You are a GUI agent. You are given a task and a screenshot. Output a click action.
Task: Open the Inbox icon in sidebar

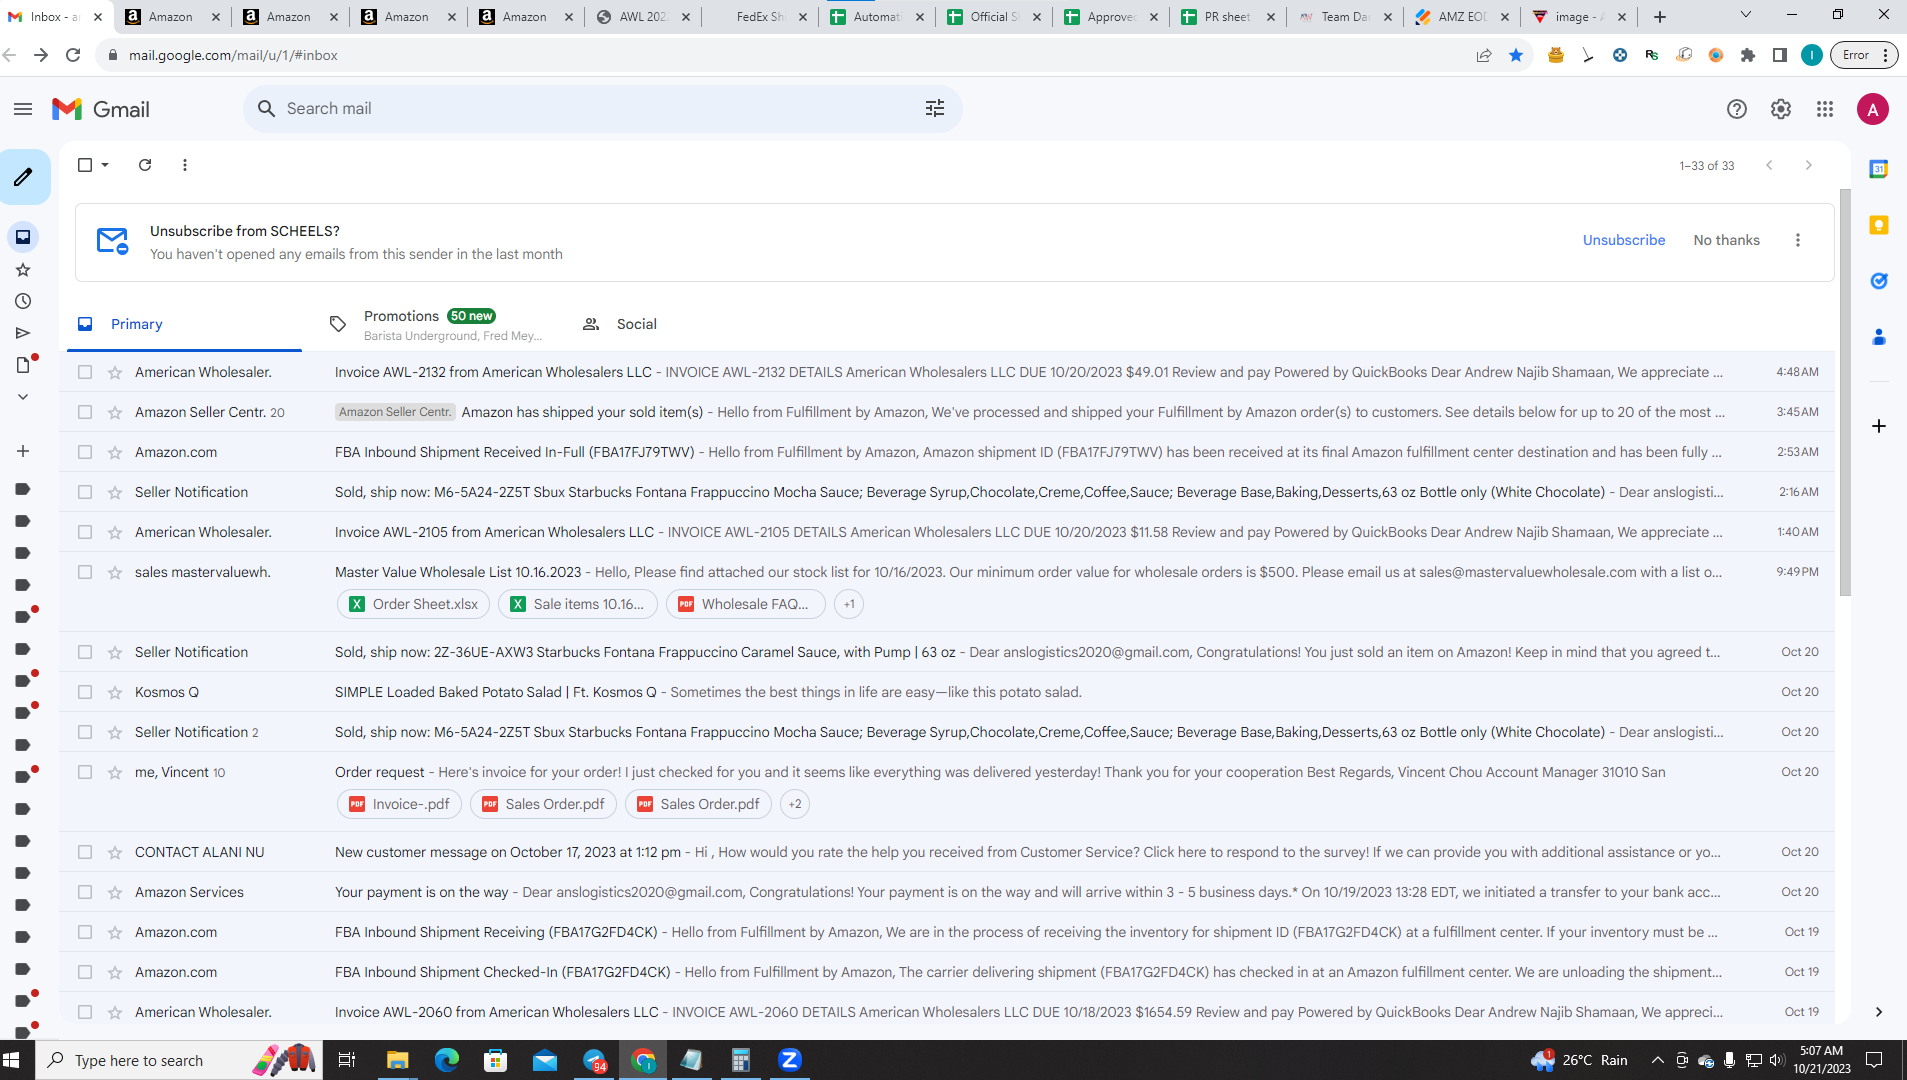point(23,237)
